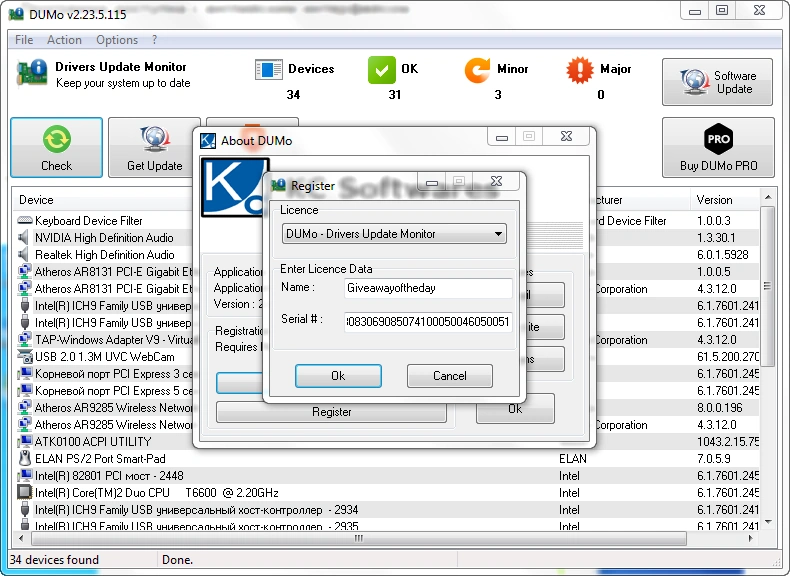The height and width of the screenshot is (576, 790).
Task: Click the Register dialog title icon
Action: click(x=278, y=185)
